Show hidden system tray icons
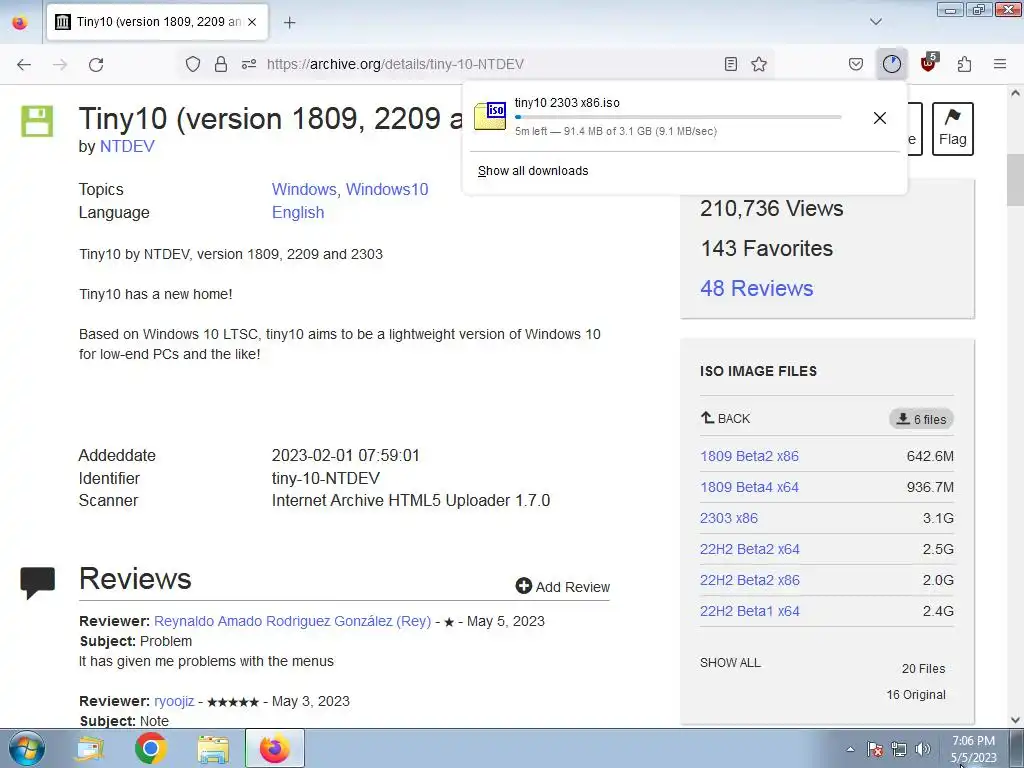Image resolution: width=1024 pixels, height=768 pixels. click(x=850, y=749)
